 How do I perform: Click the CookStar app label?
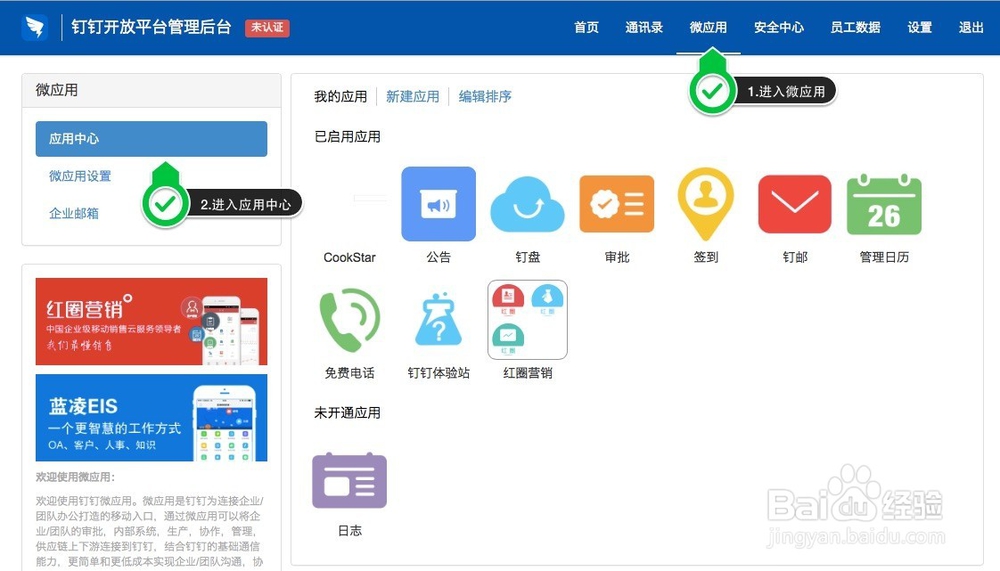(349, 257)
